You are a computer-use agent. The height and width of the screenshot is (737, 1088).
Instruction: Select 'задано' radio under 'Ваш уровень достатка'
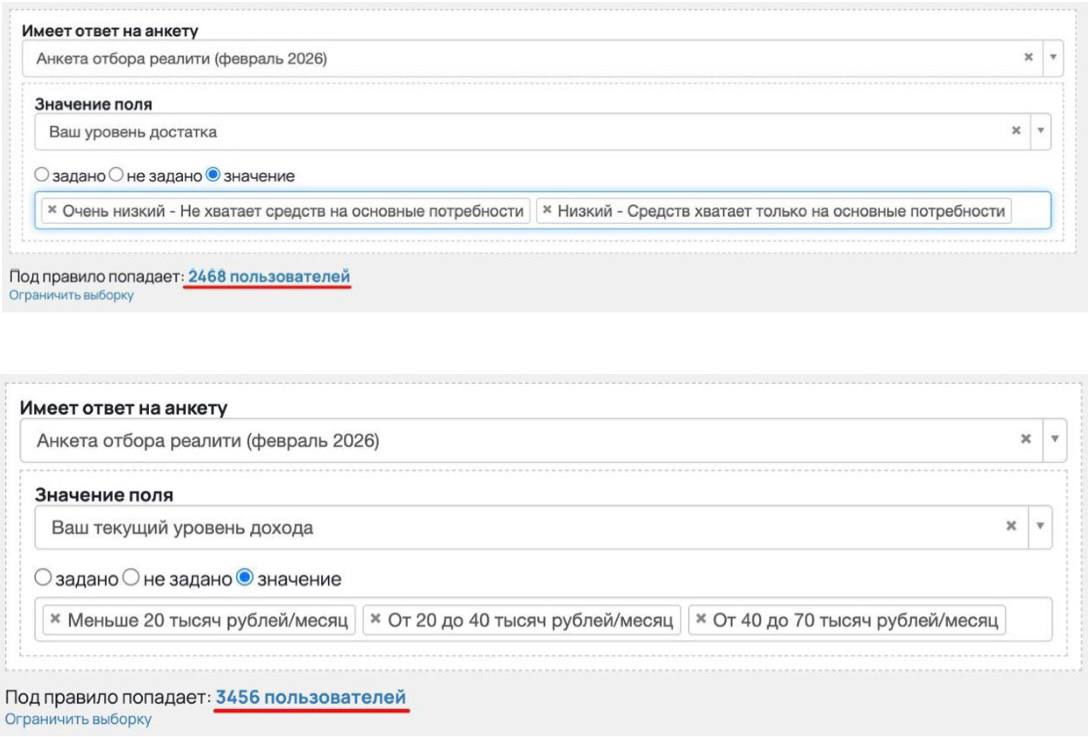coord(42,175)
